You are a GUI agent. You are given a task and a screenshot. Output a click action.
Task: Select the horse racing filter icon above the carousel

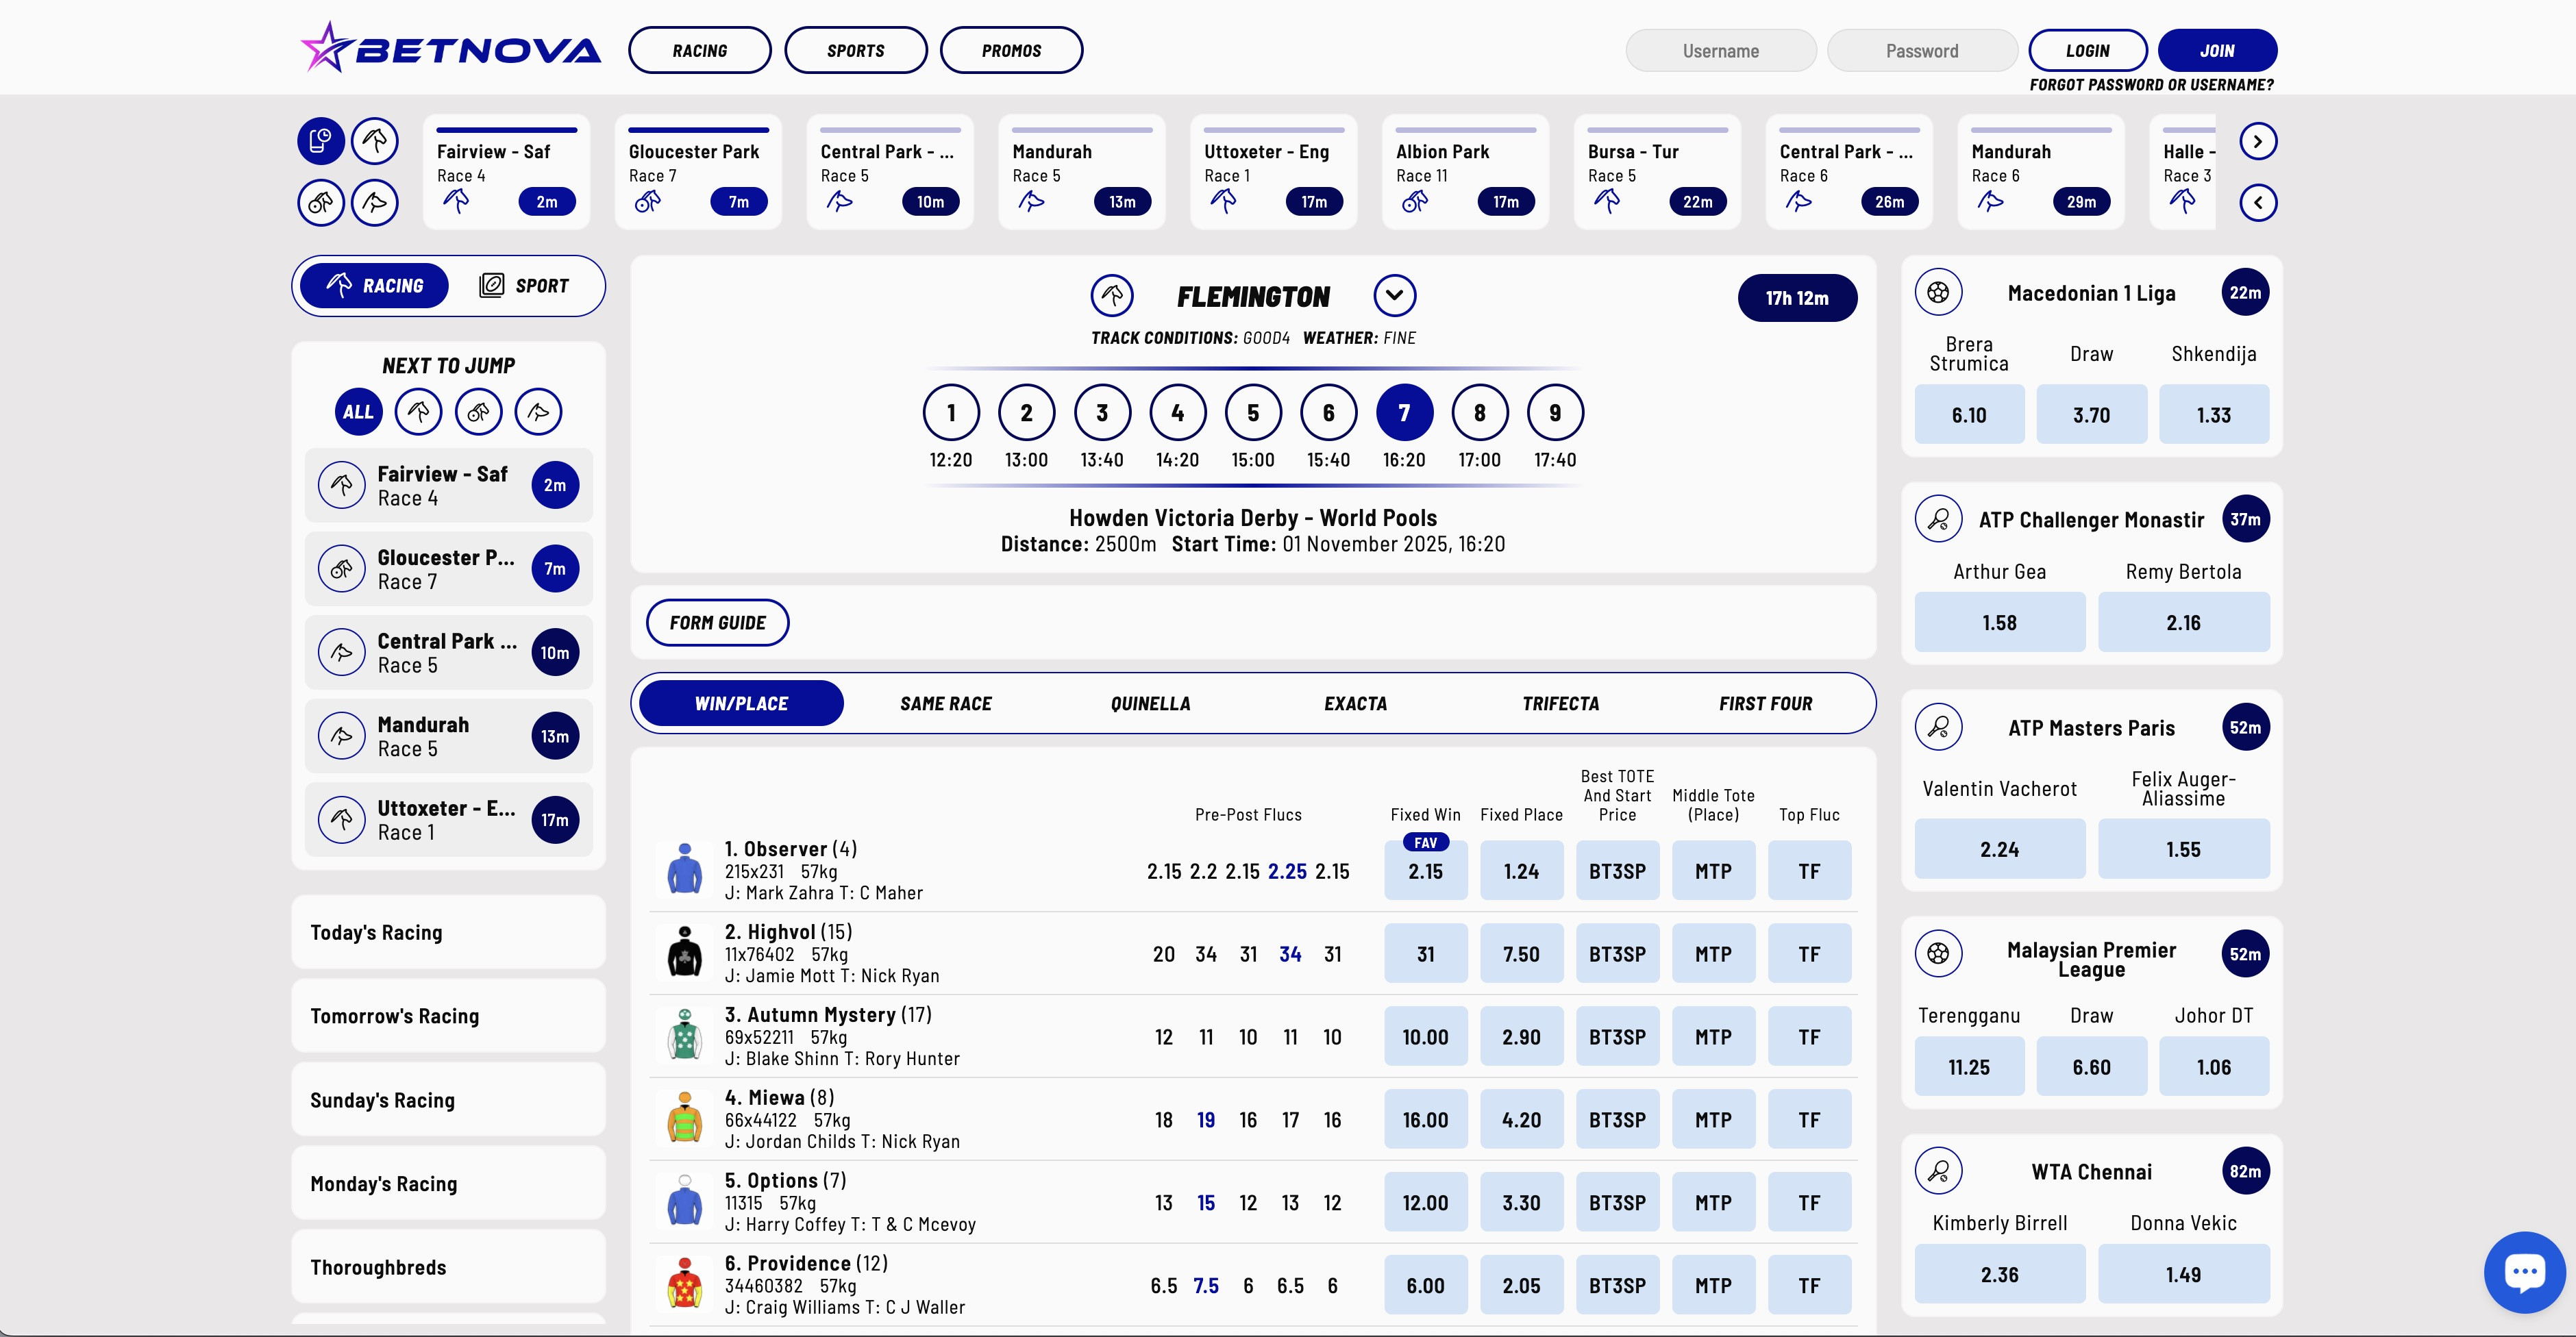[375, 140]
